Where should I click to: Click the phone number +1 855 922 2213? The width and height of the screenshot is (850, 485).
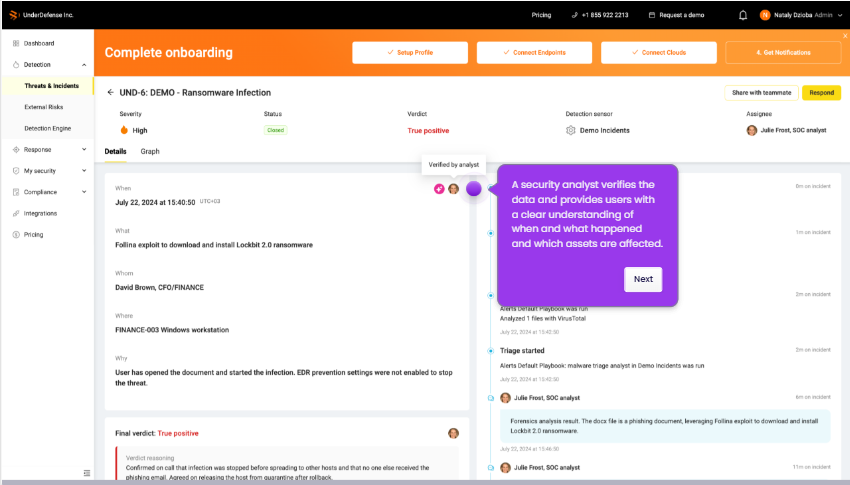click(605, 15)
